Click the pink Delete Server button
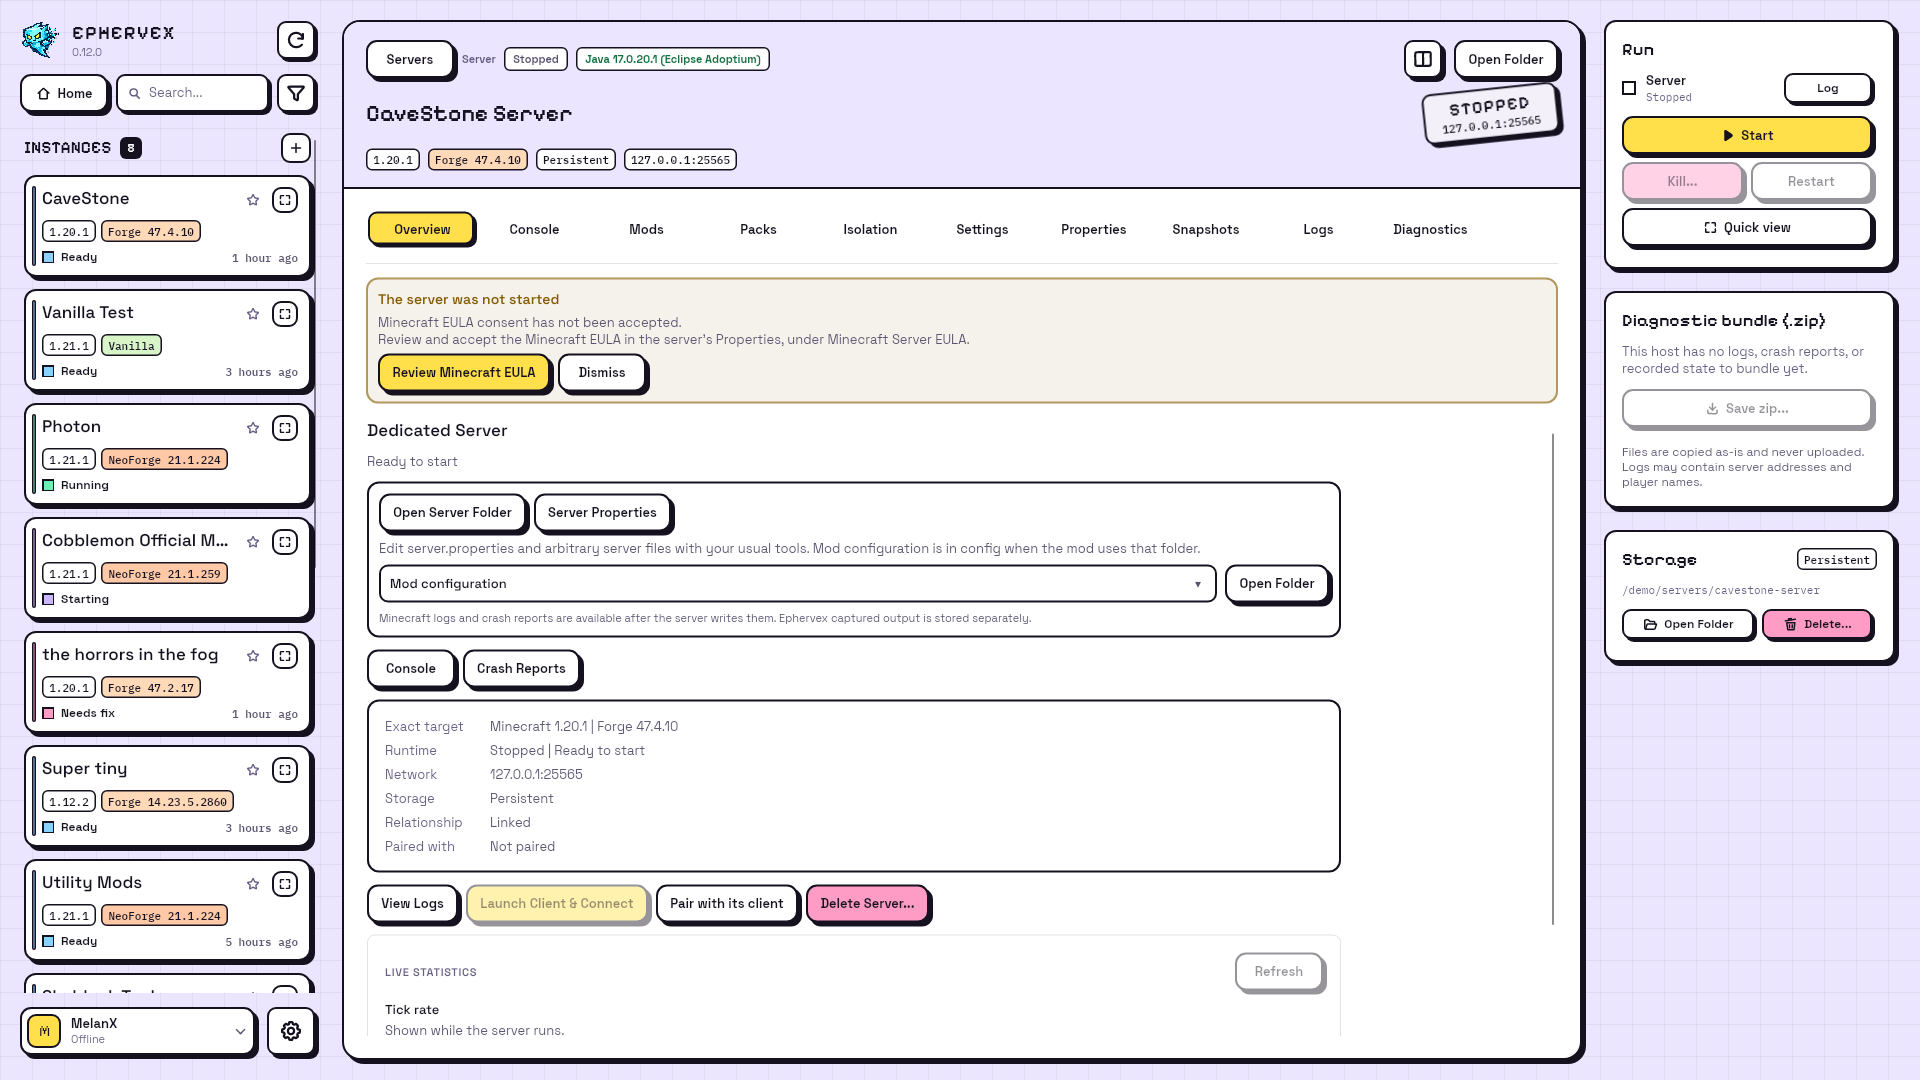 pos(867,903)
